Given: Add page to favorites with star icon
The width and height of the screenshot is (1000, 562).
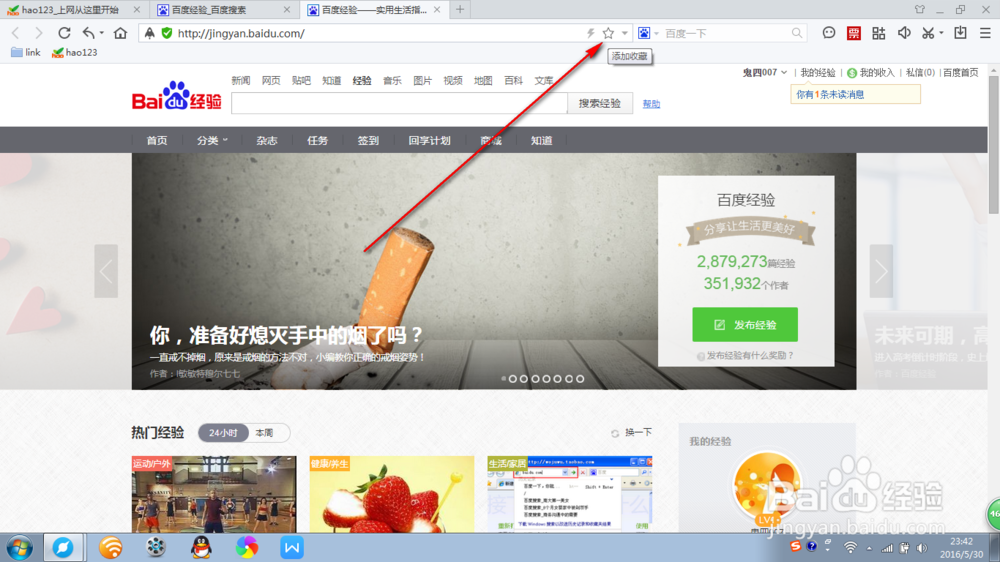Looking at the screenshot, I should [608, 33].
